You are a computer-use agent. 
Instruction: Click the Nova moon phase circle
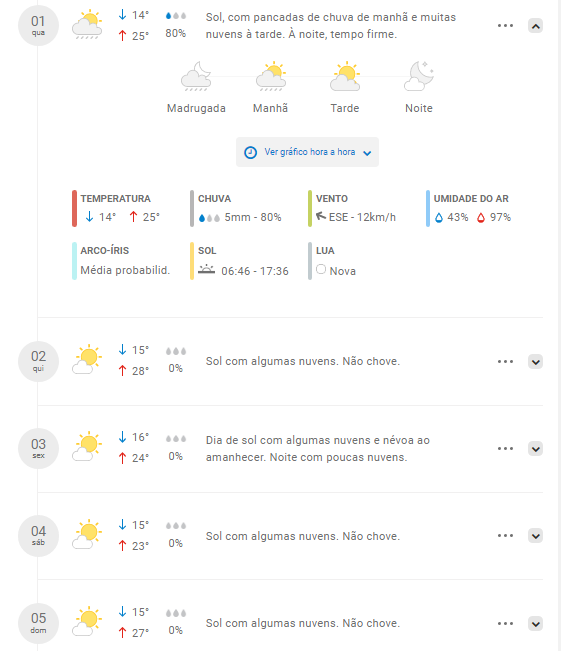[321, 269]
